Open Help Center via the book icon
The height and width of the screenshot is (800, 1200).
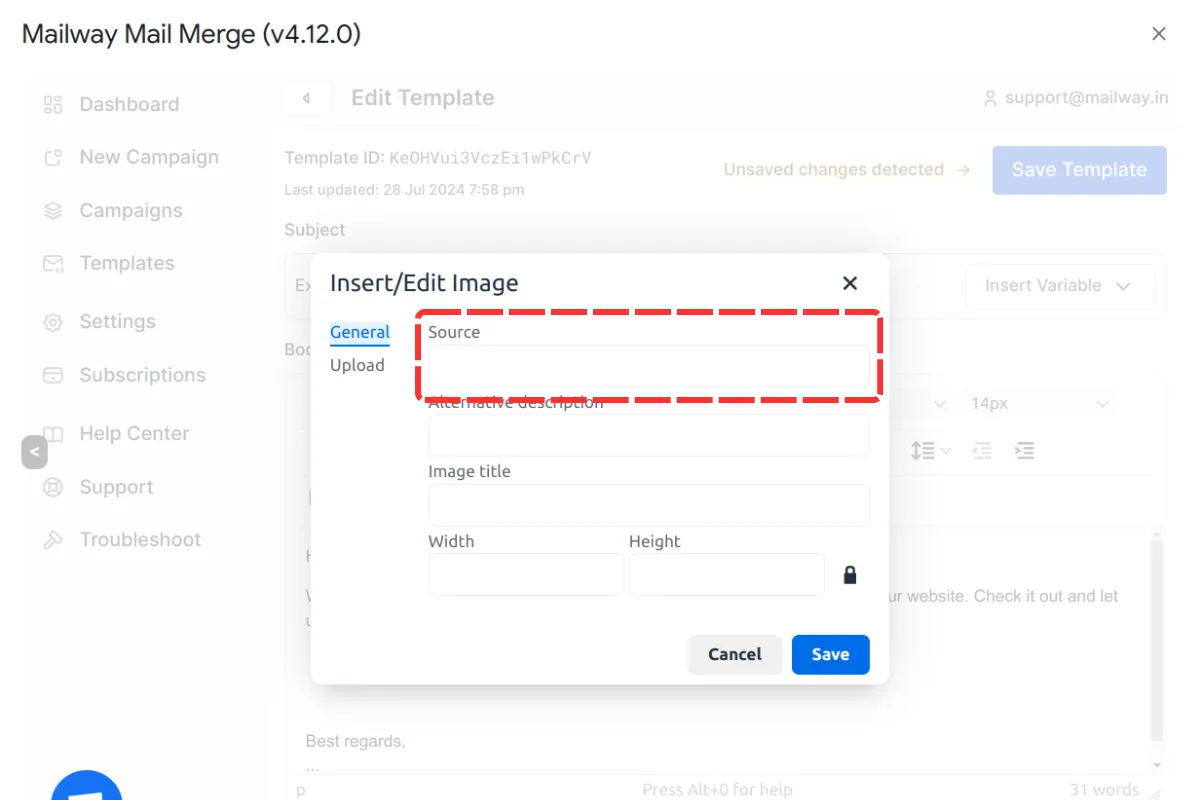(52, 433)
